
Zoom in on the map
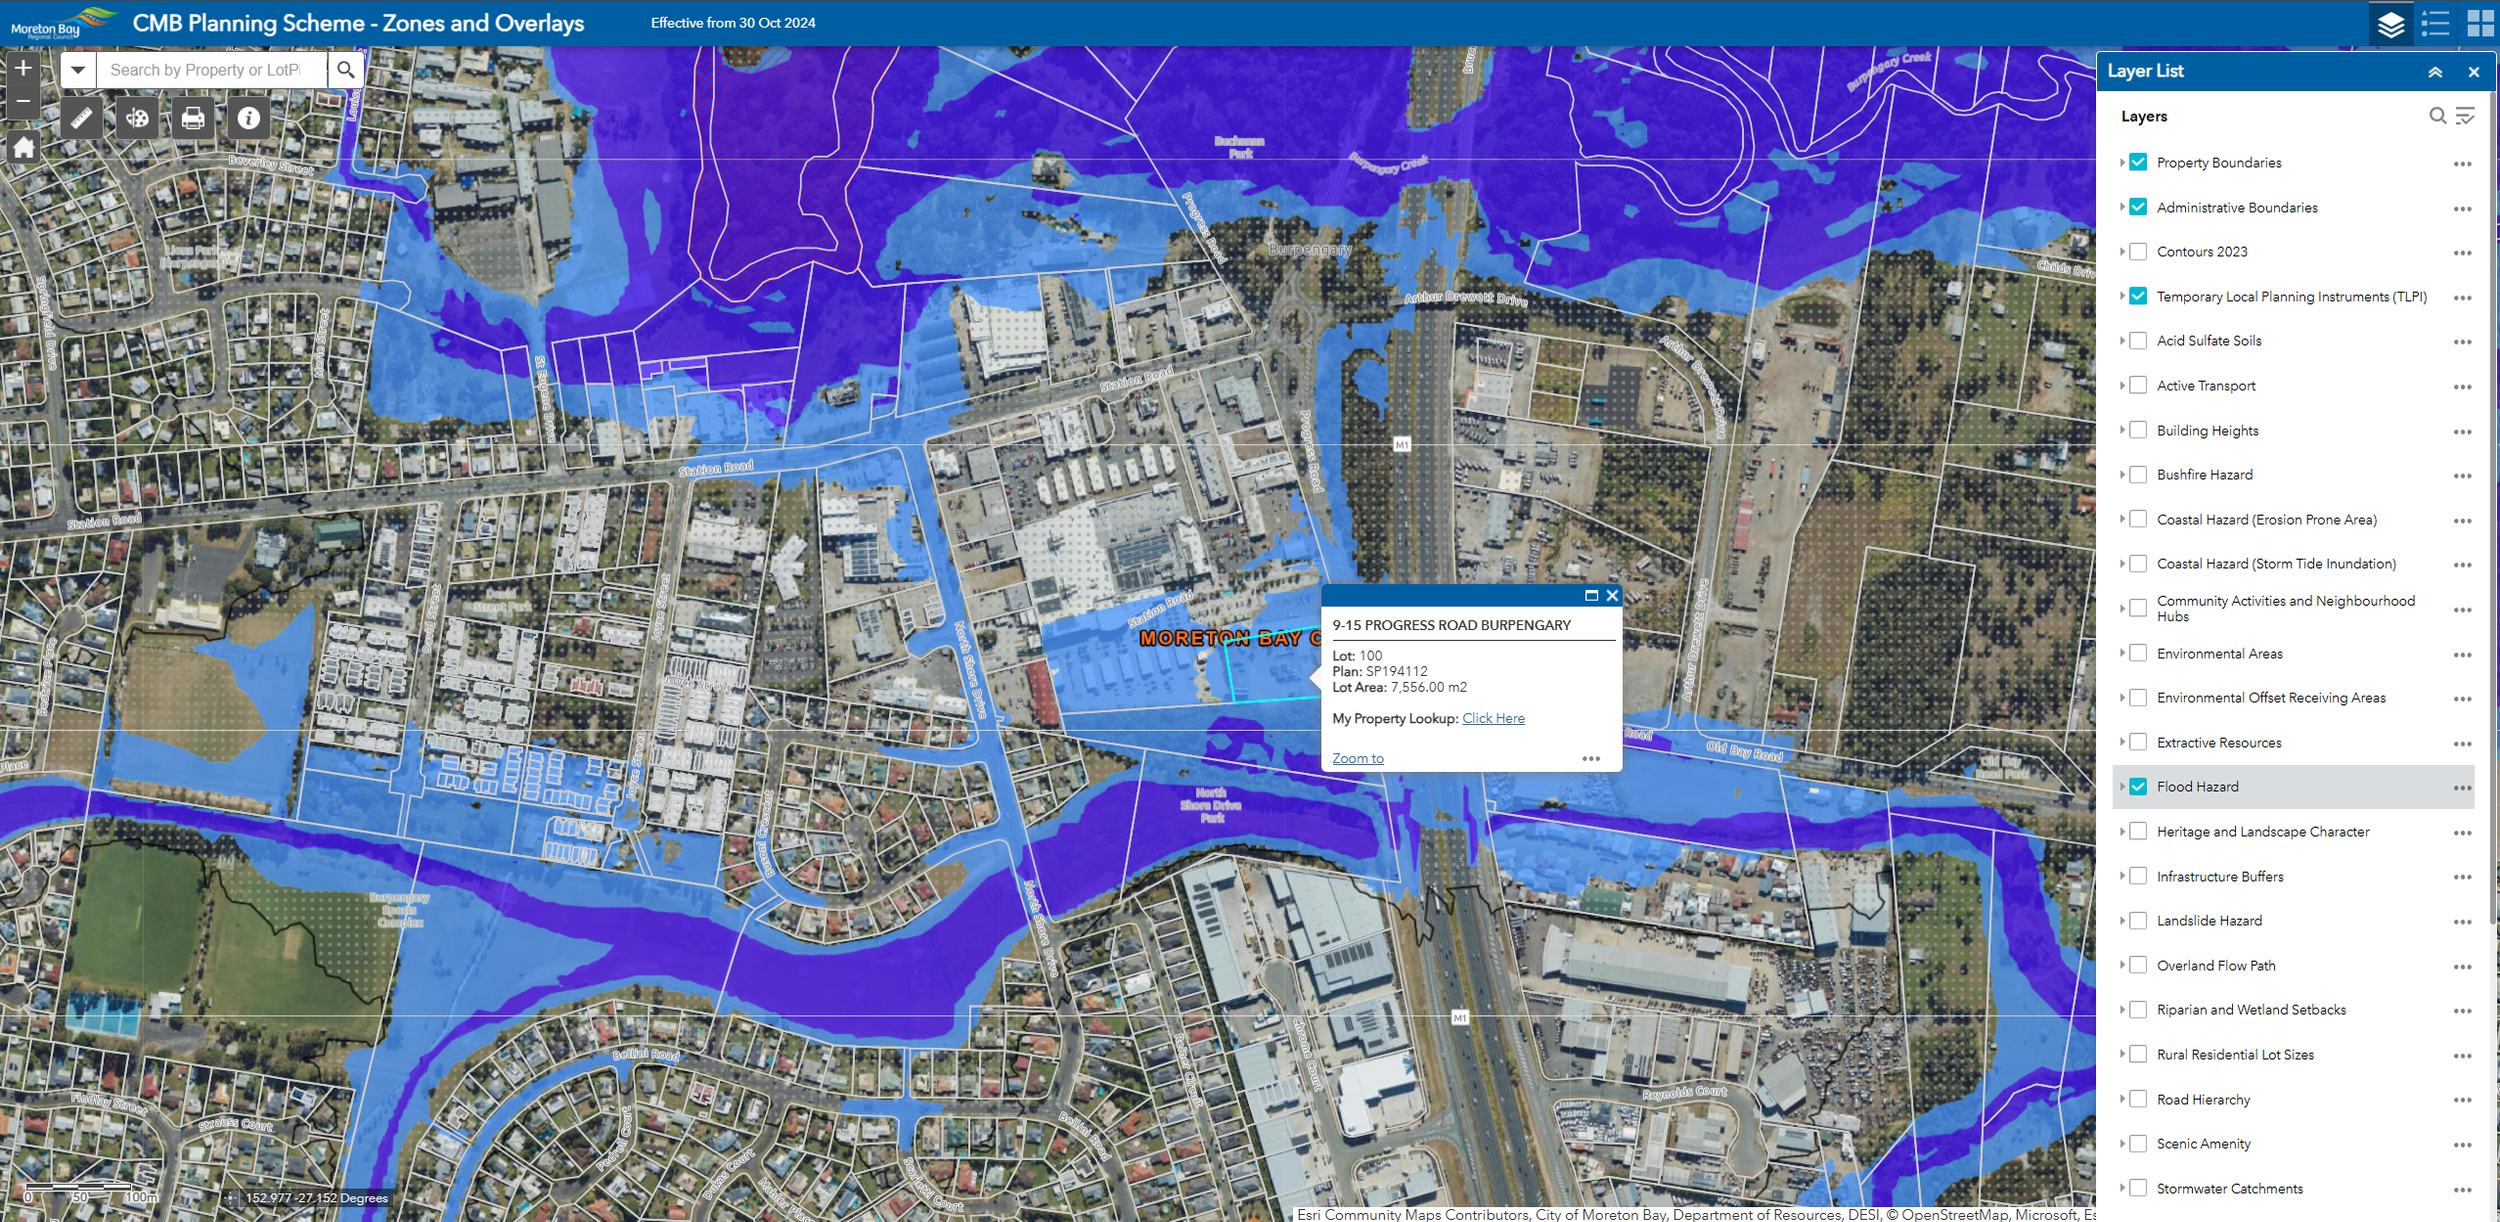pyautogui.click(x=23, y=68)
